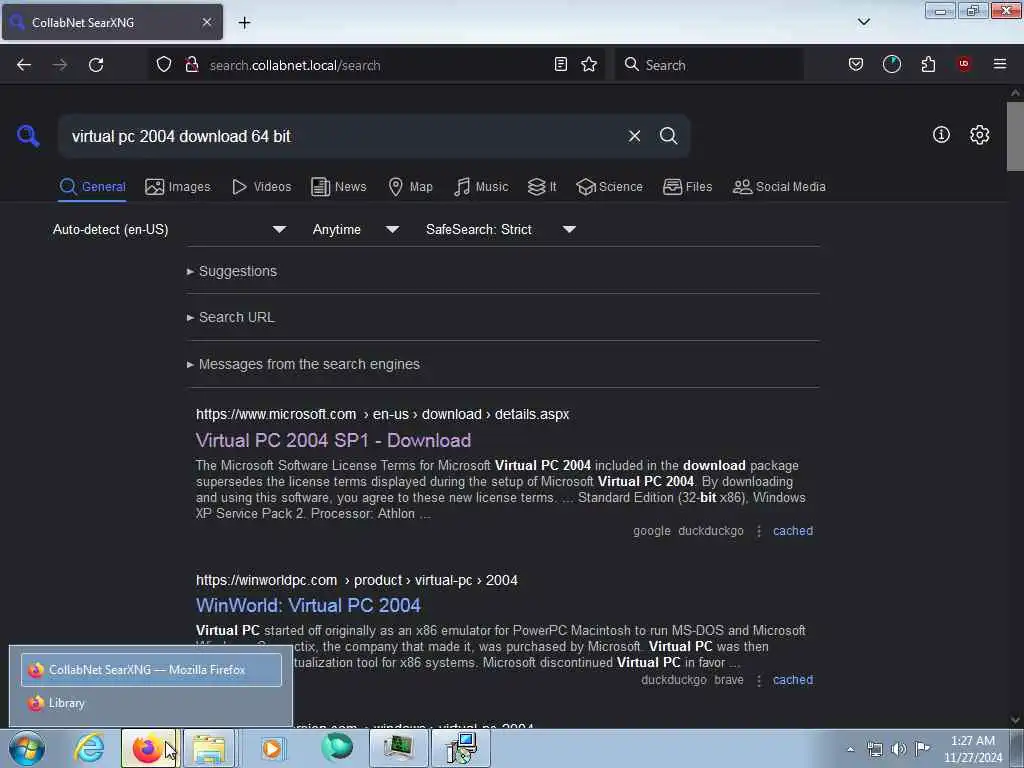Switch to the Science tab

(609, 187)
